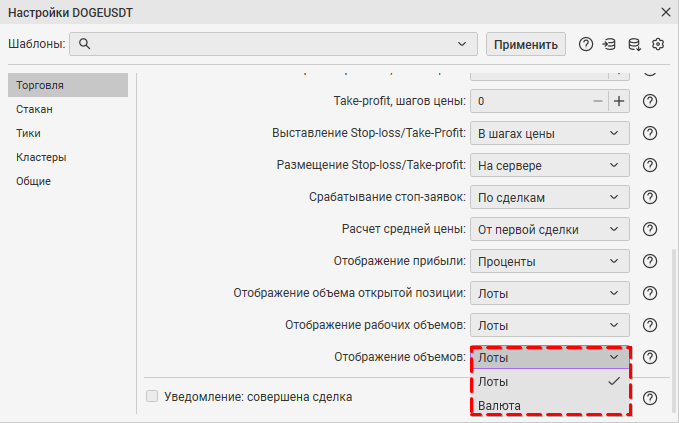Click the save template database icon
The image size is (679, 423).
(x=634, y=44)
